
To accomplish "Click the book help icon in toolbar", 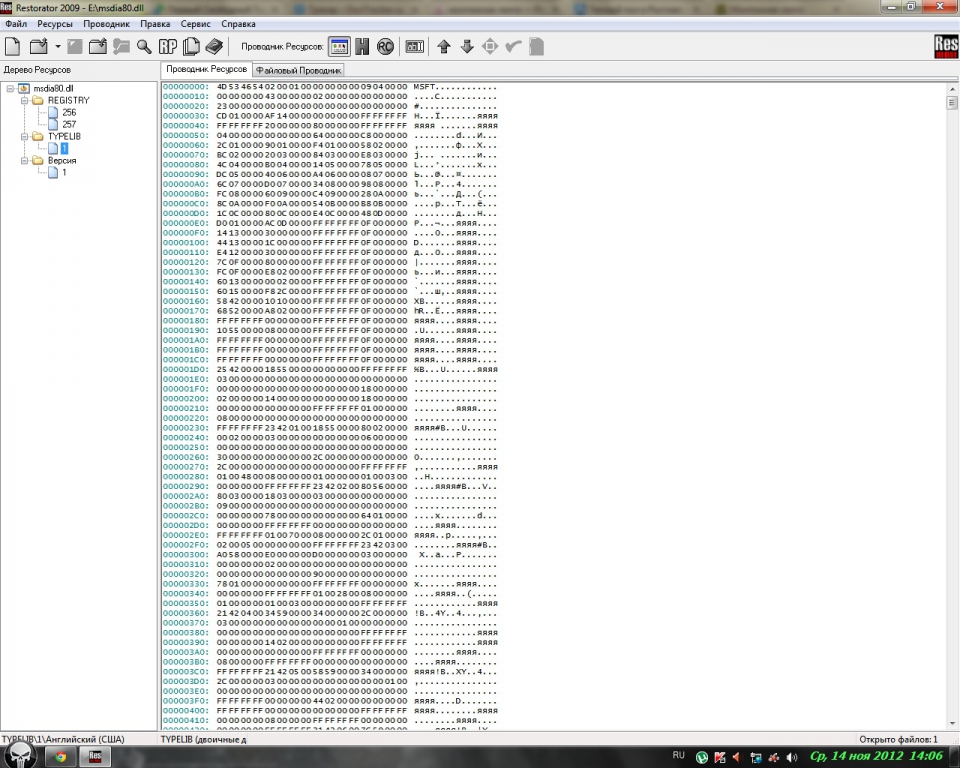I will pos(213,46).
